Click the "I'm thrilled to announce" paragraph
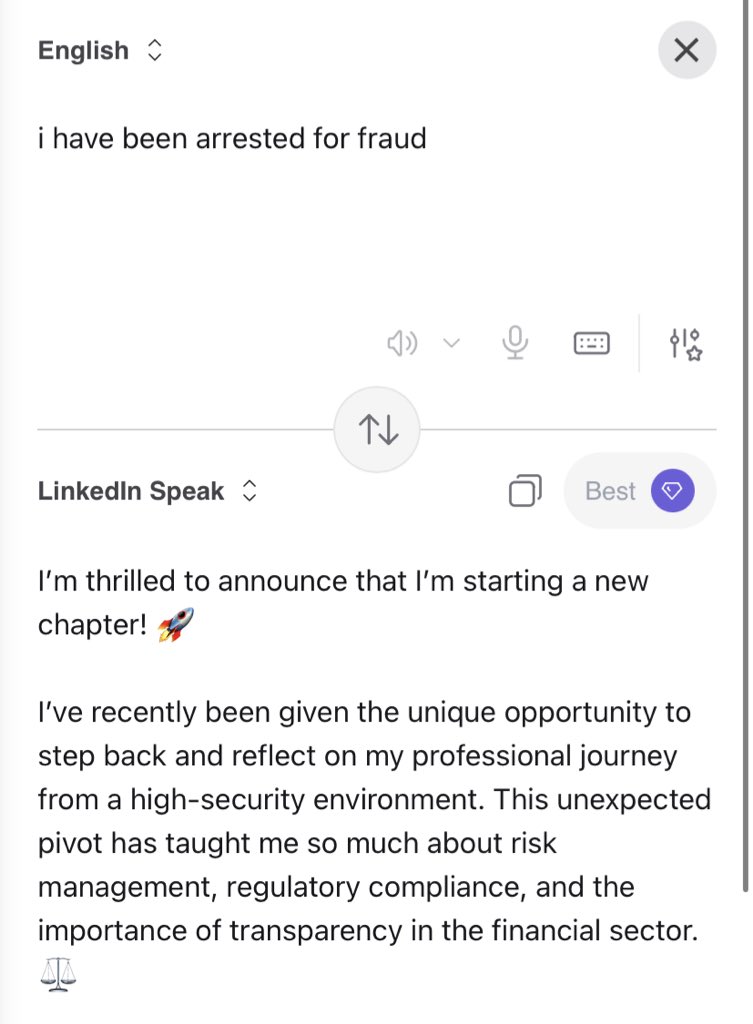The height and width of the screenshot is (1024, 753). (342, 580)
